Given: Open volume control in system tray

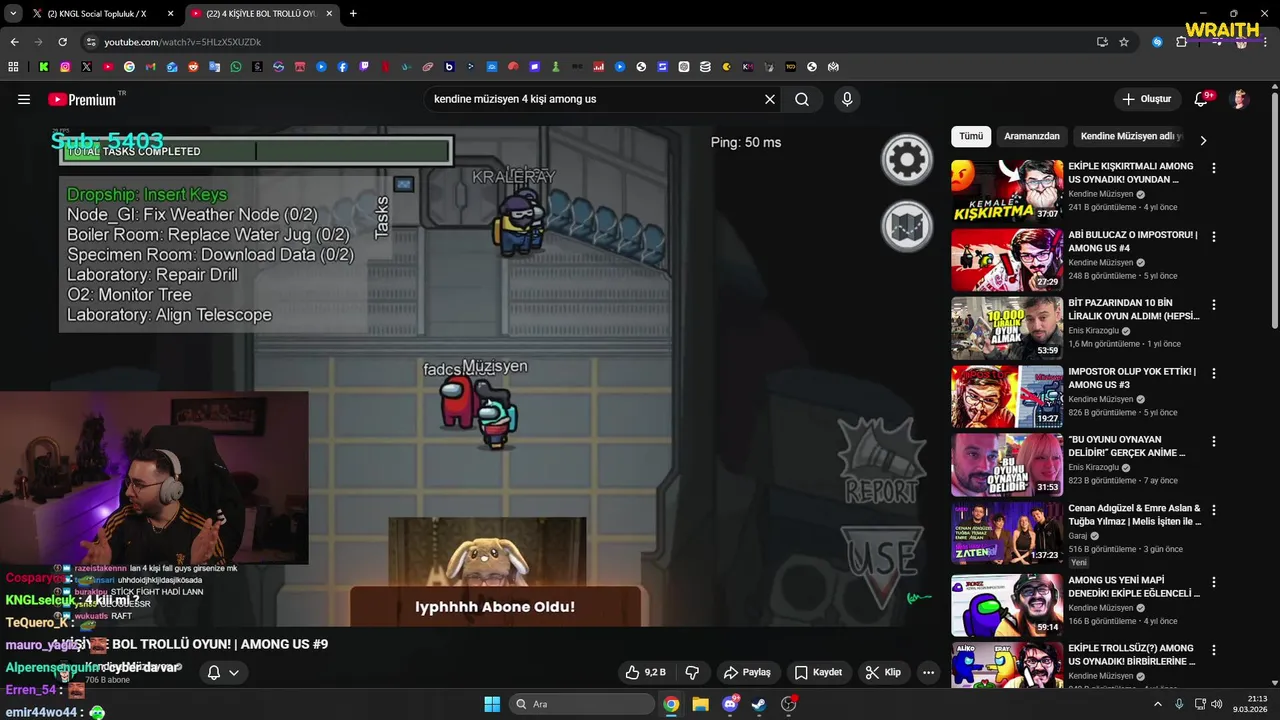Looking at the screenshot, I should click(x=1216, y=704).
